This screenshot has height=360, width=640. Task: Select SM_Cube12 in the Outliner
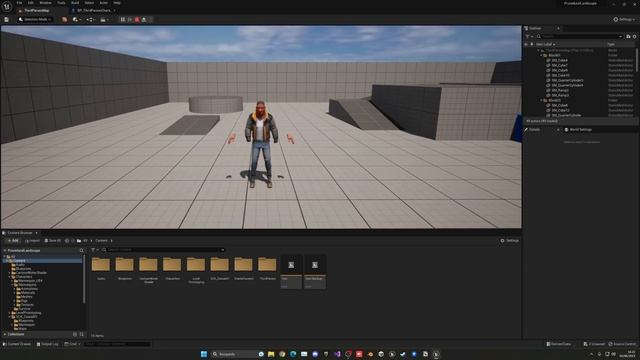(560, 110)
